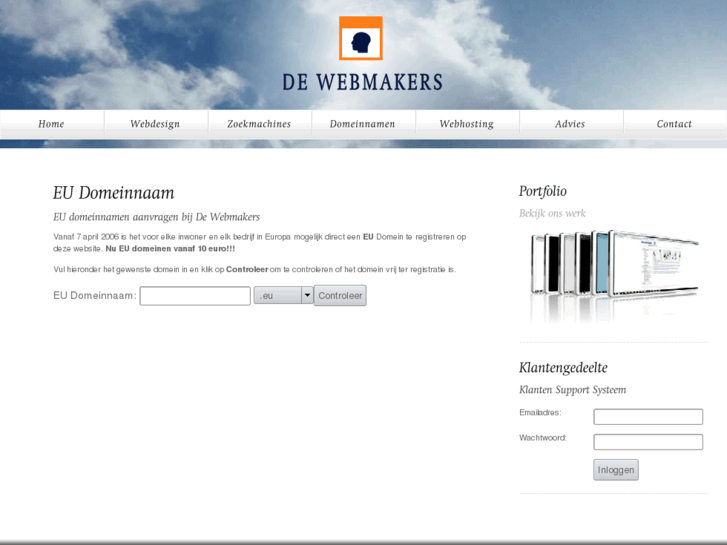Click the DE WEBMAKERS site title
Screen dimensions: 727x545
point(363,82)
